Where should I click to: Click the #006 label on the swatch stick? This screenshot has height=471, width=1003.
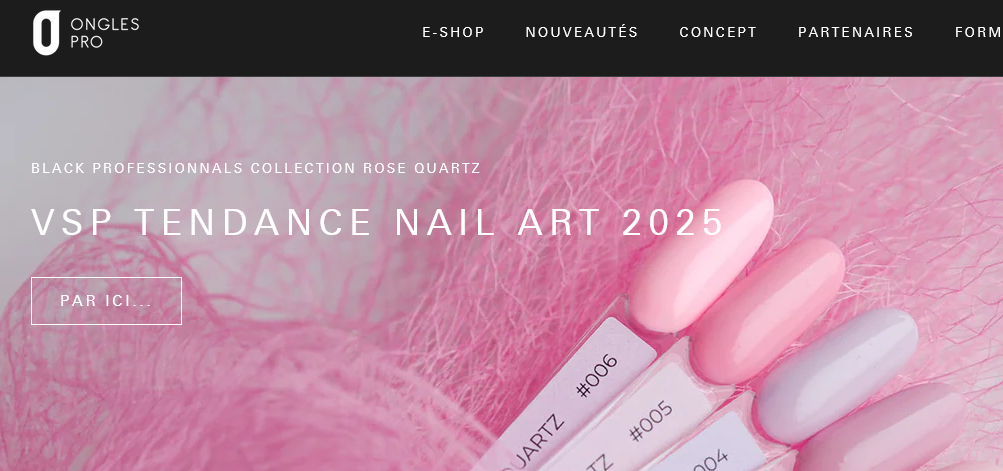click(x=597, y=375)
